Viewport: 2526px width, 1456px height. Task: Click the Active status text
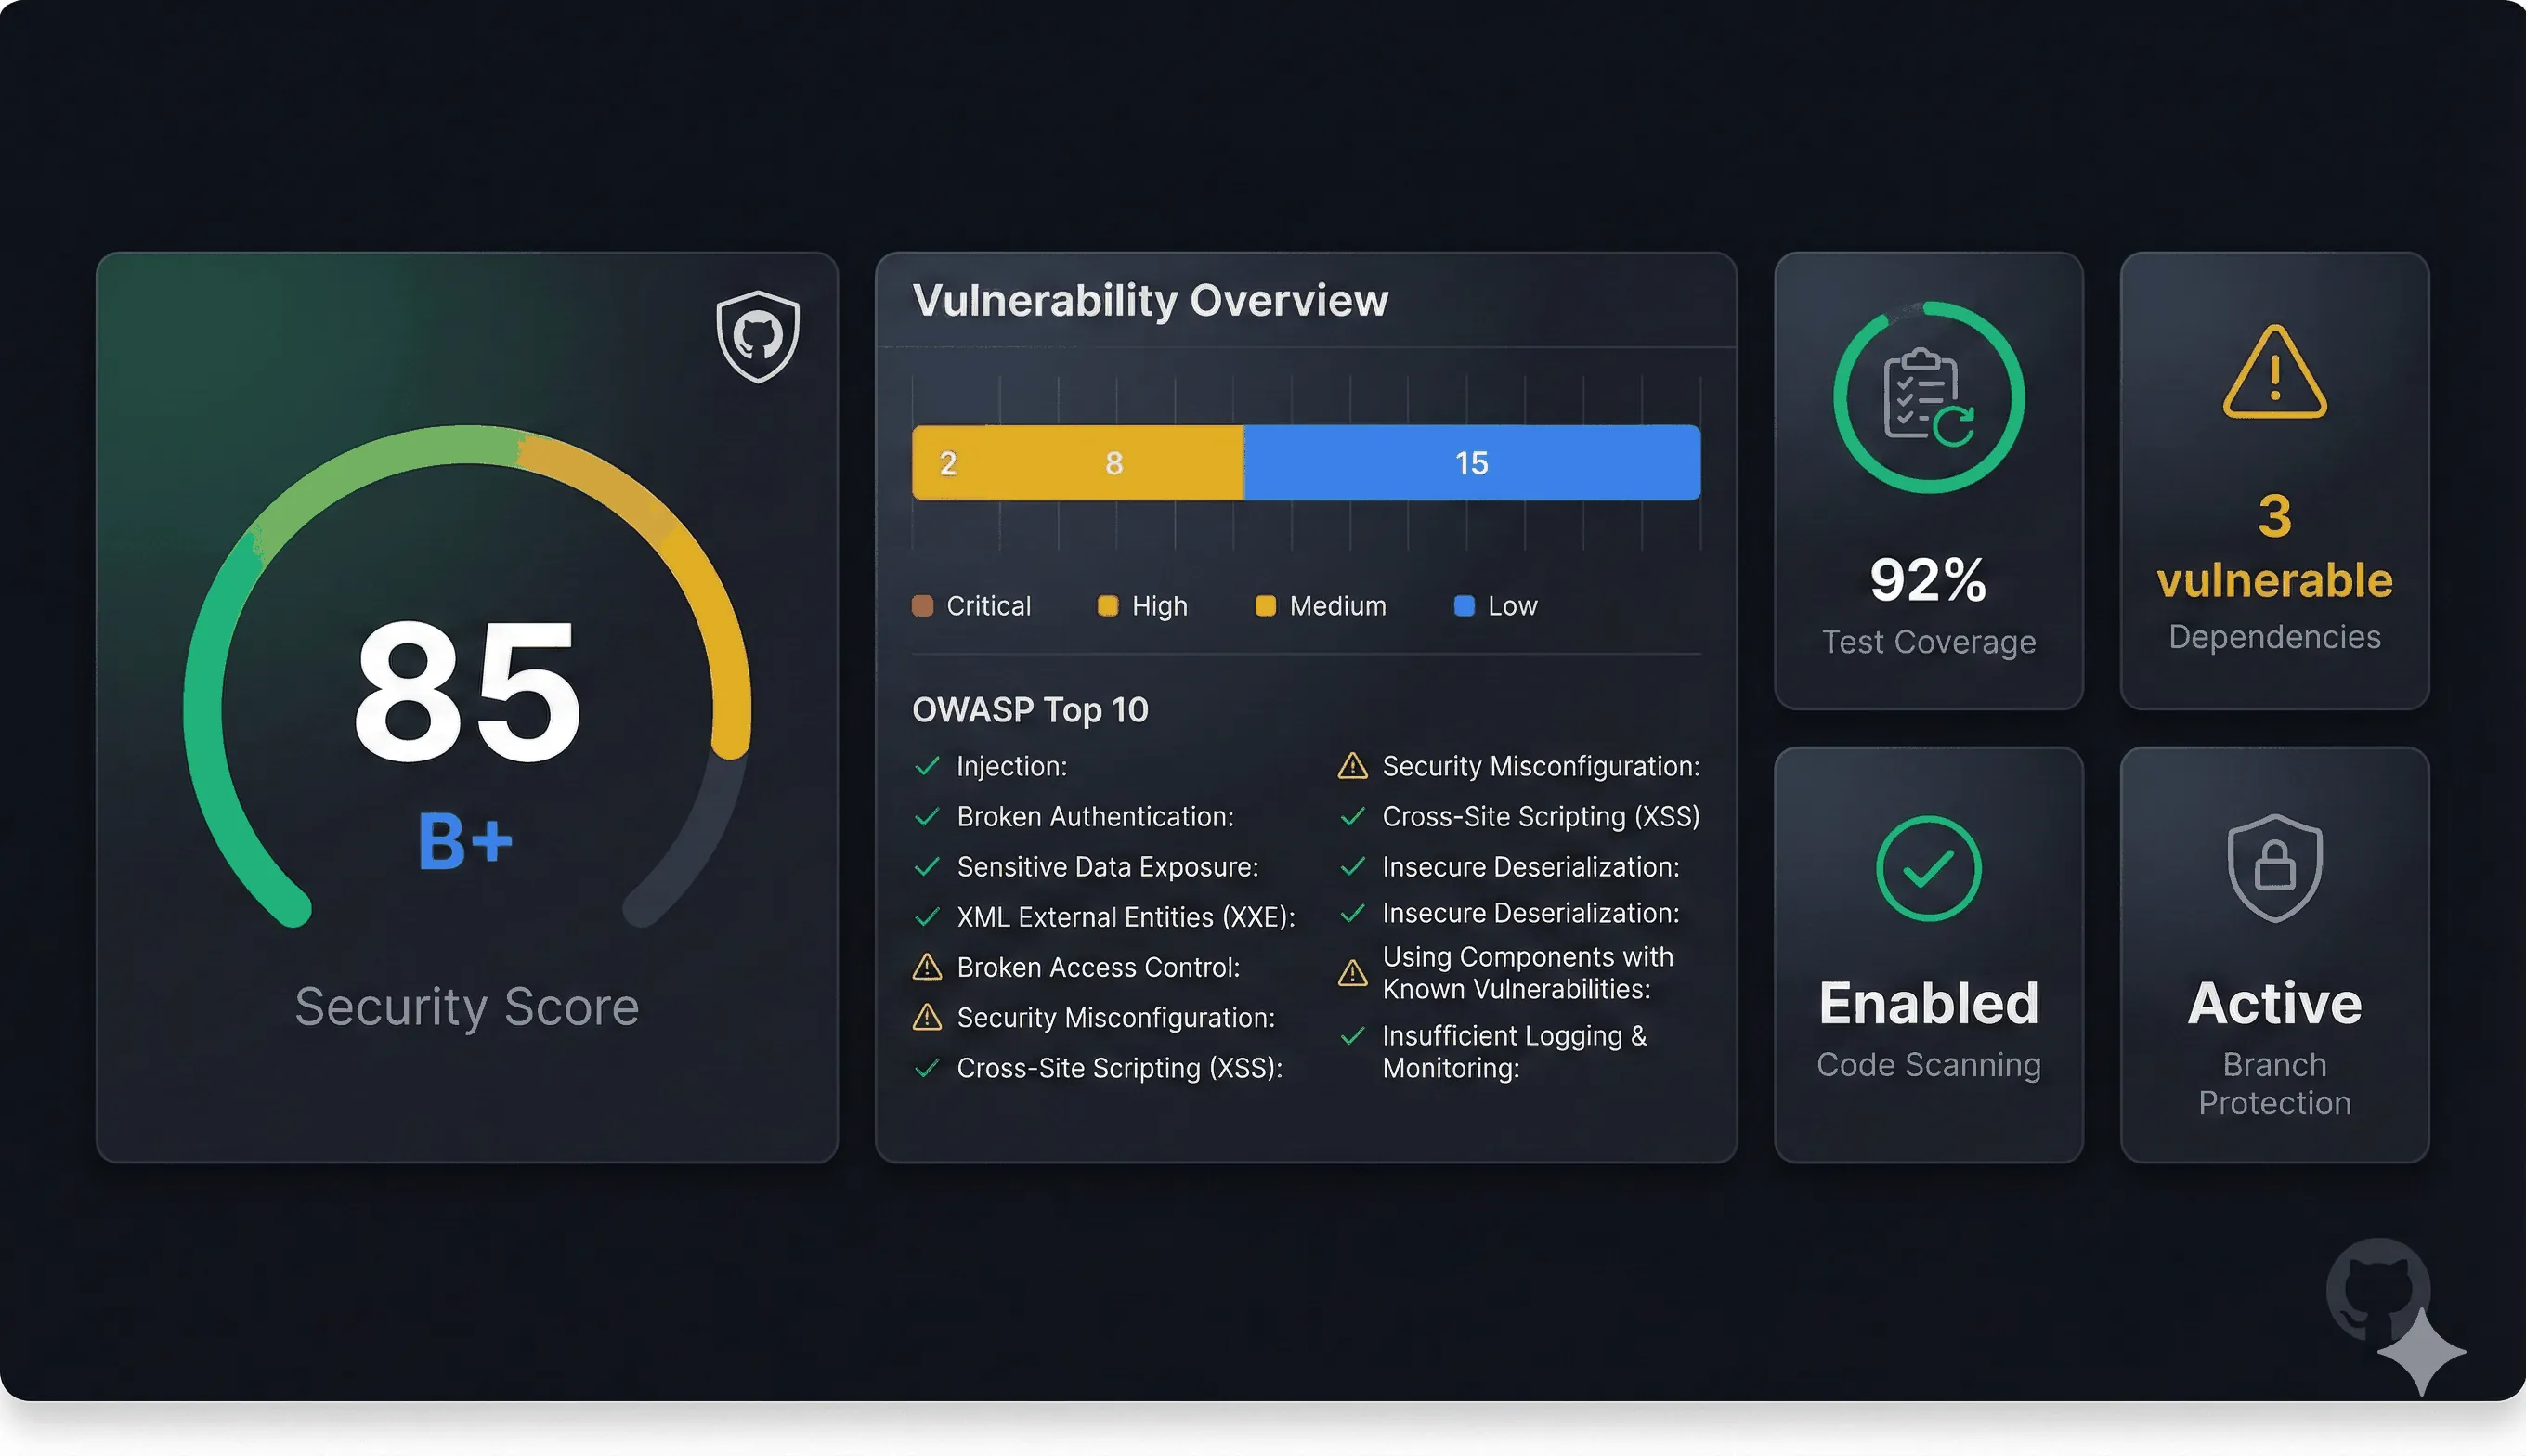[x=2275, y=1003]
